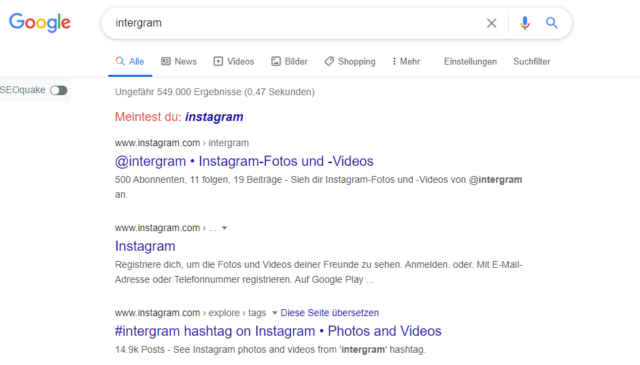Screen dimensions: 640x365
Task: Open the Suchfilter tools
Action: [x=531, y=62]
